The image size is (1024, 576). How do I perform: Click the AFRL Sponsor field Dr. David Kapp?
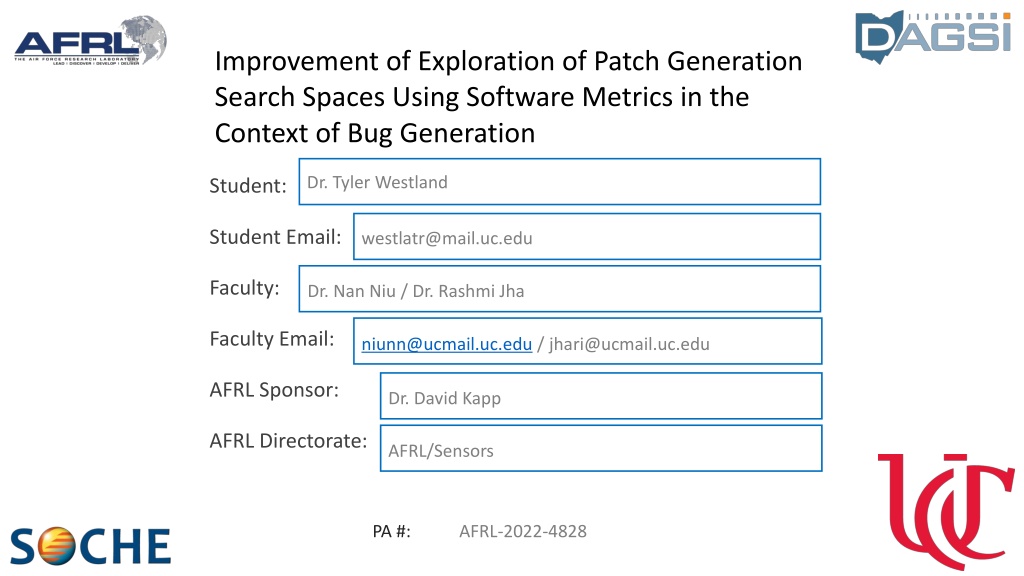click(x=601, y=396)
